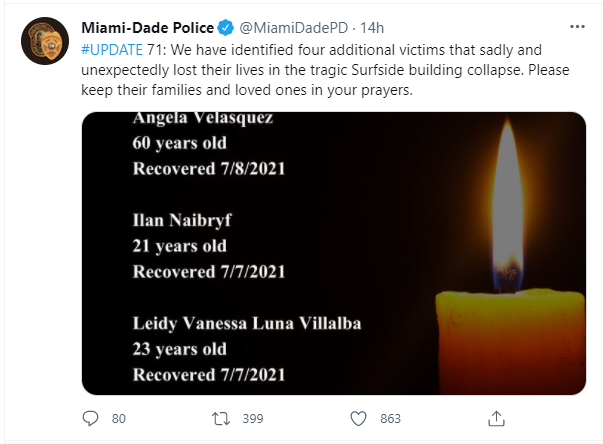Image resolution: width=603 pixels, height=444 pixels.
Task: Open the Miami-Dade Police profile avatar
Action: click(x=45, y=41)
